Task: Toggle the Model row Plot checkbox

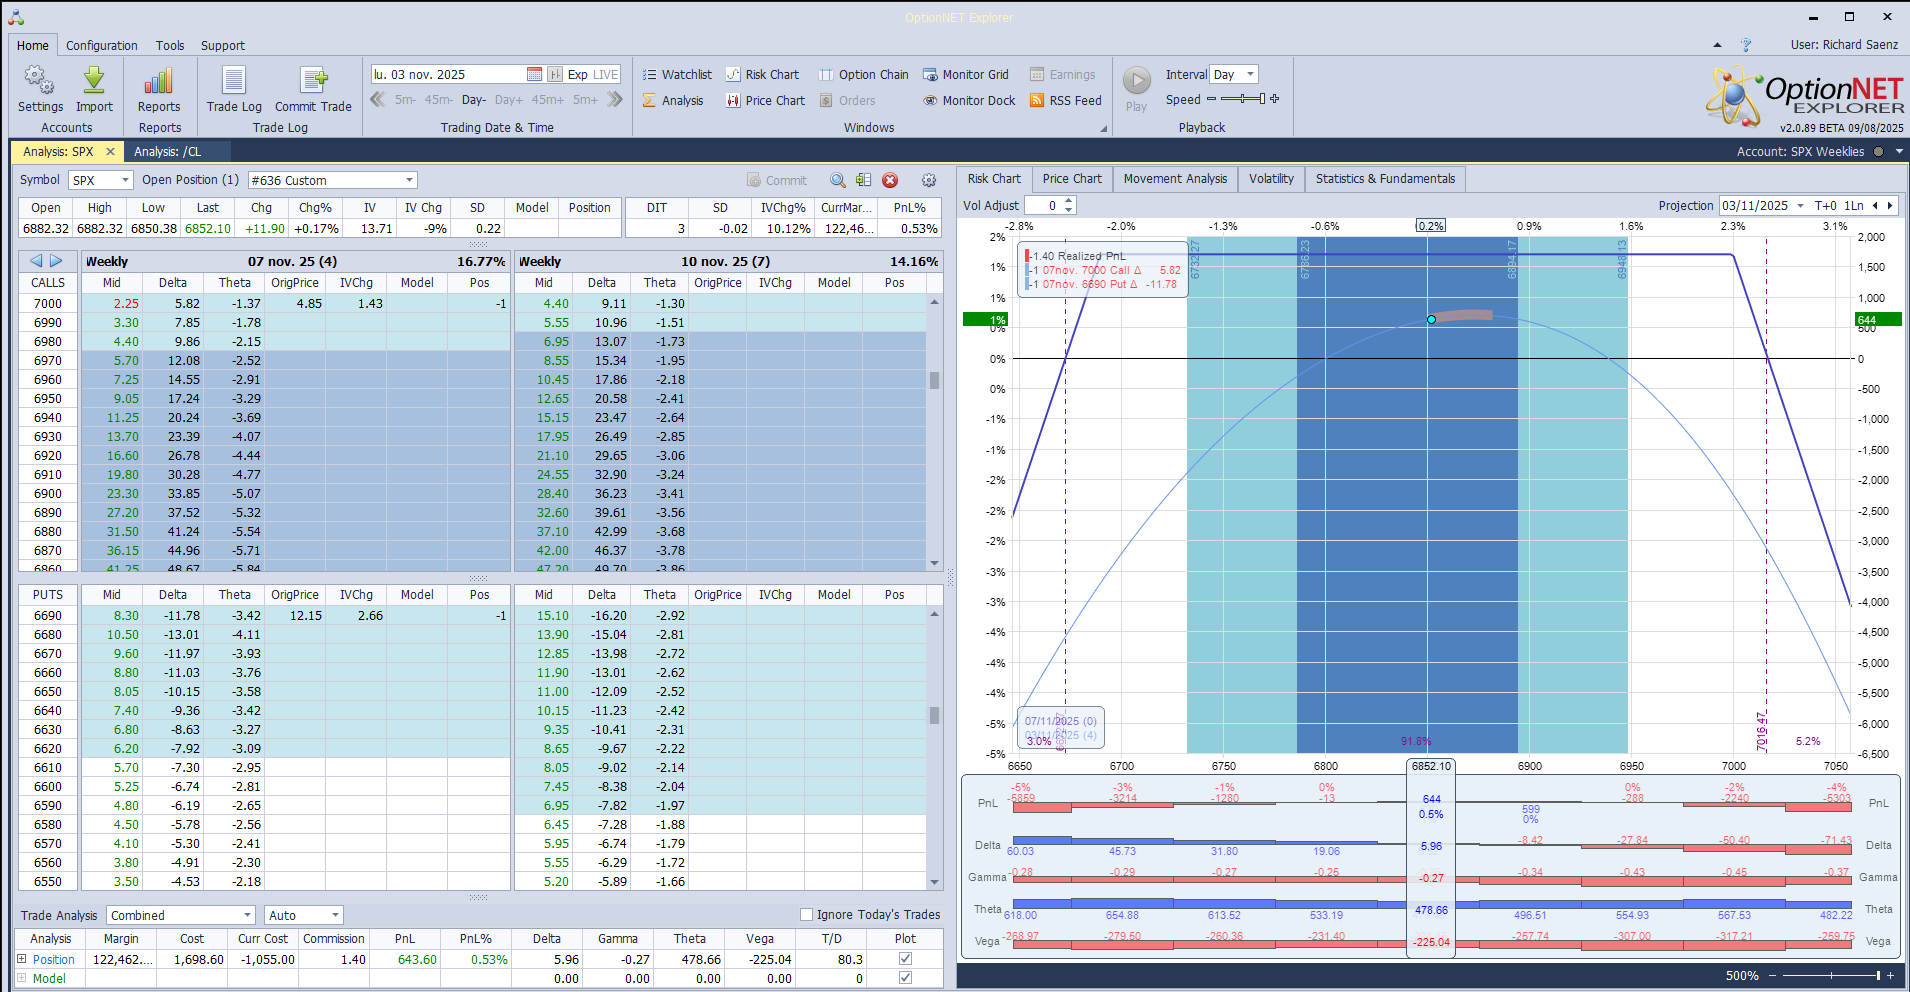Action: point(905,978)
